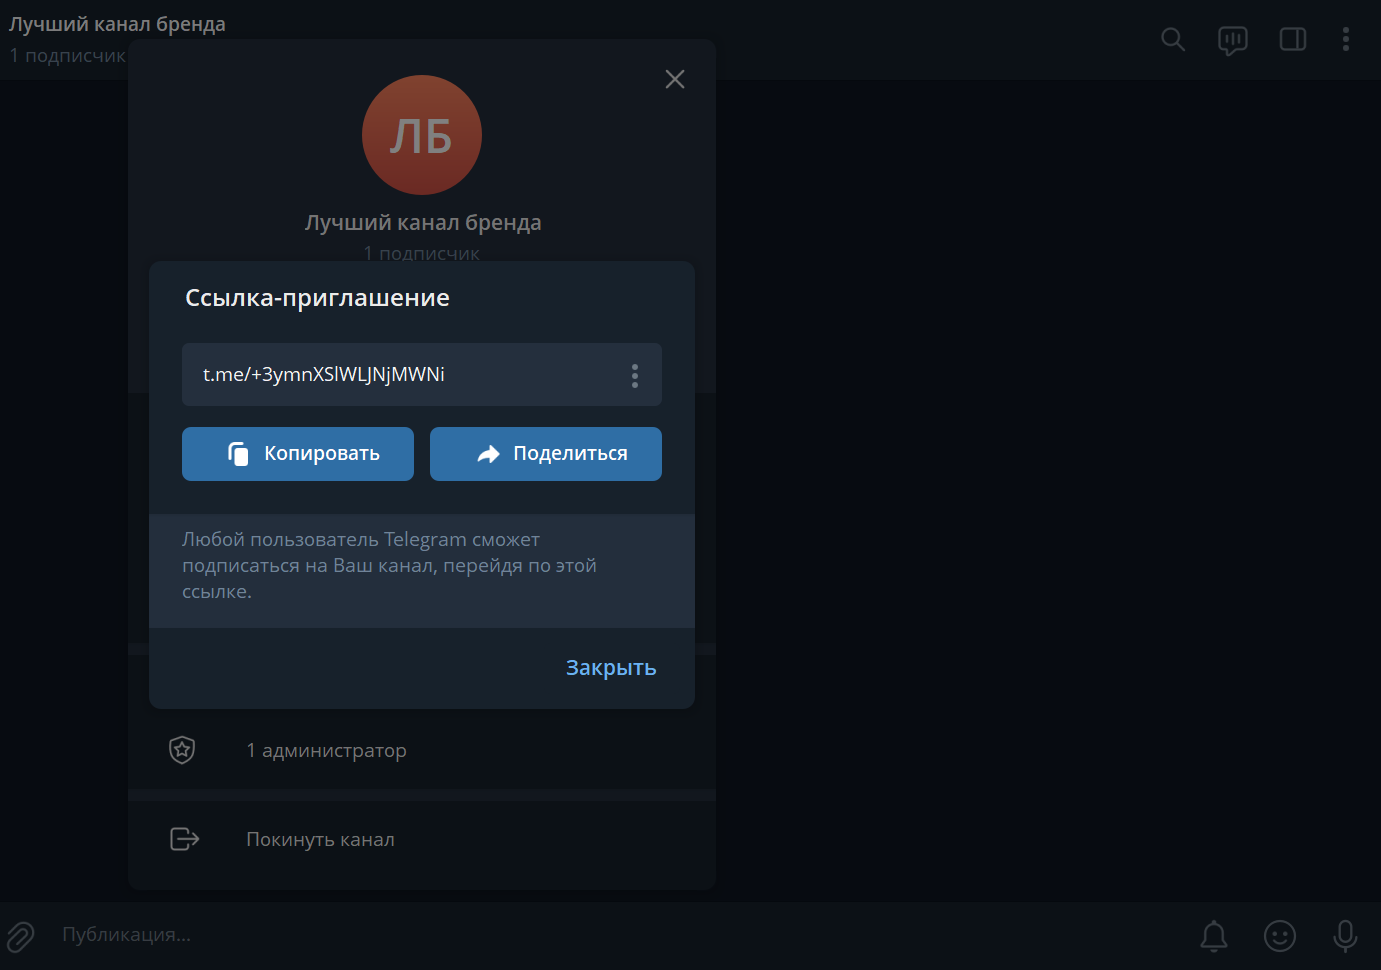The width and height of the screenshot is (1381, 970).
Task: Click the share arrow icon on Поделиться
Action: point(488,453)
